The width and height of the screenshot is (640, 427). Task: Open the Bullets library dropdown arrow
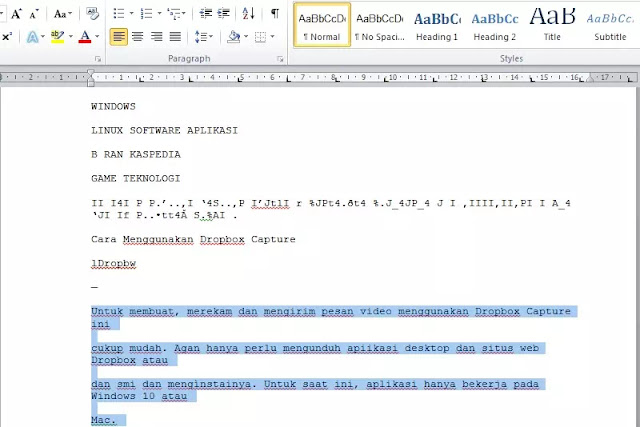(131, 13)
